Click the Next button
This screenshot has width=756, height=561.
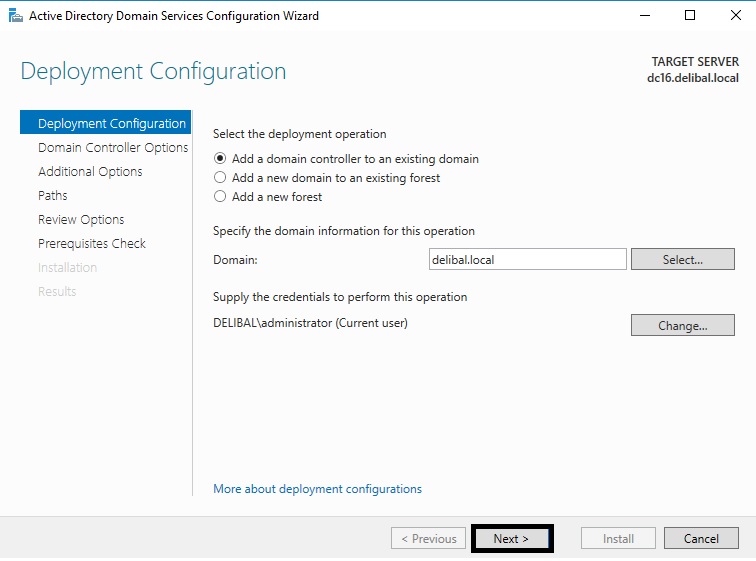pyautogui.click(x=511, y=538)
